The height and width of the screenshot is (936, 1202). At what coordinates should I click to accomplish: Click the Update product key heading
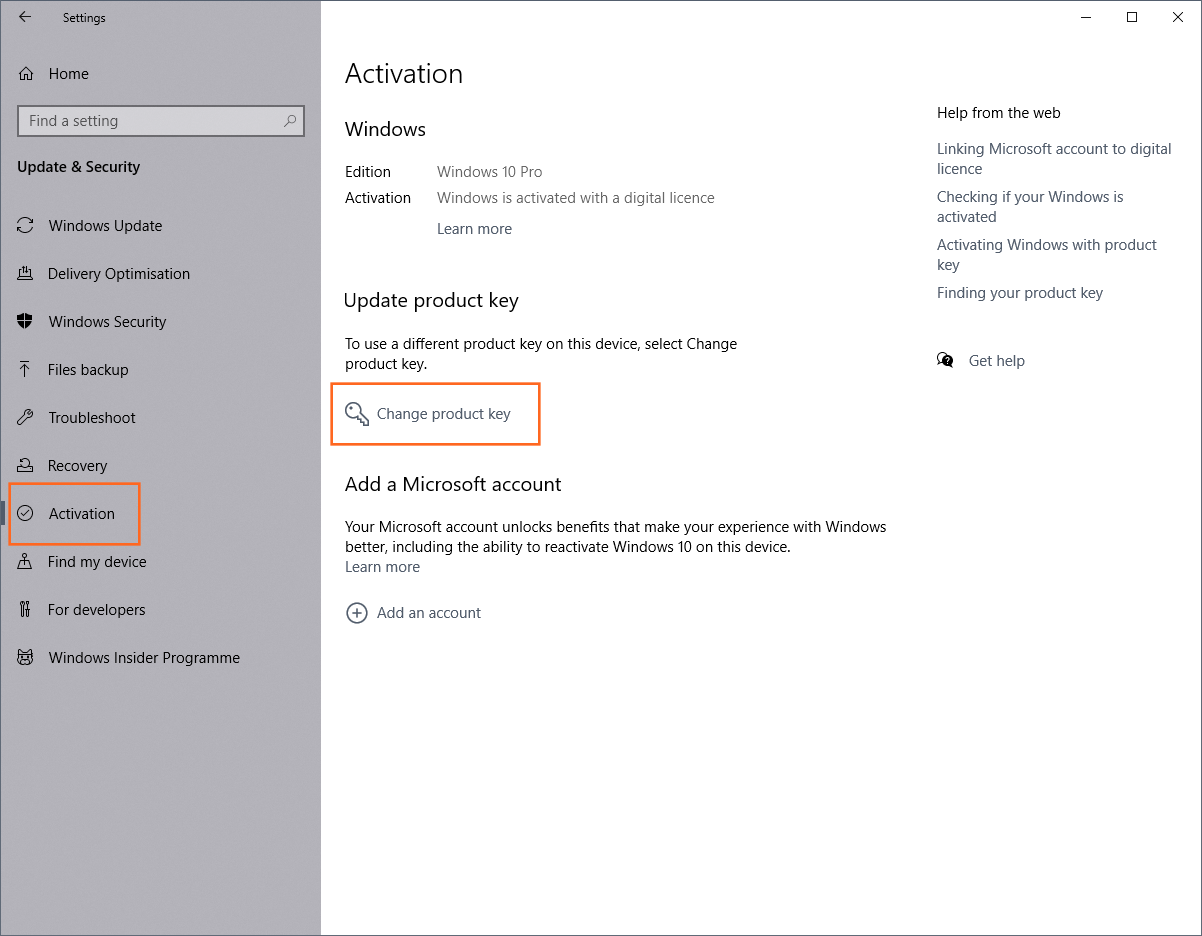tap(431, 301)
